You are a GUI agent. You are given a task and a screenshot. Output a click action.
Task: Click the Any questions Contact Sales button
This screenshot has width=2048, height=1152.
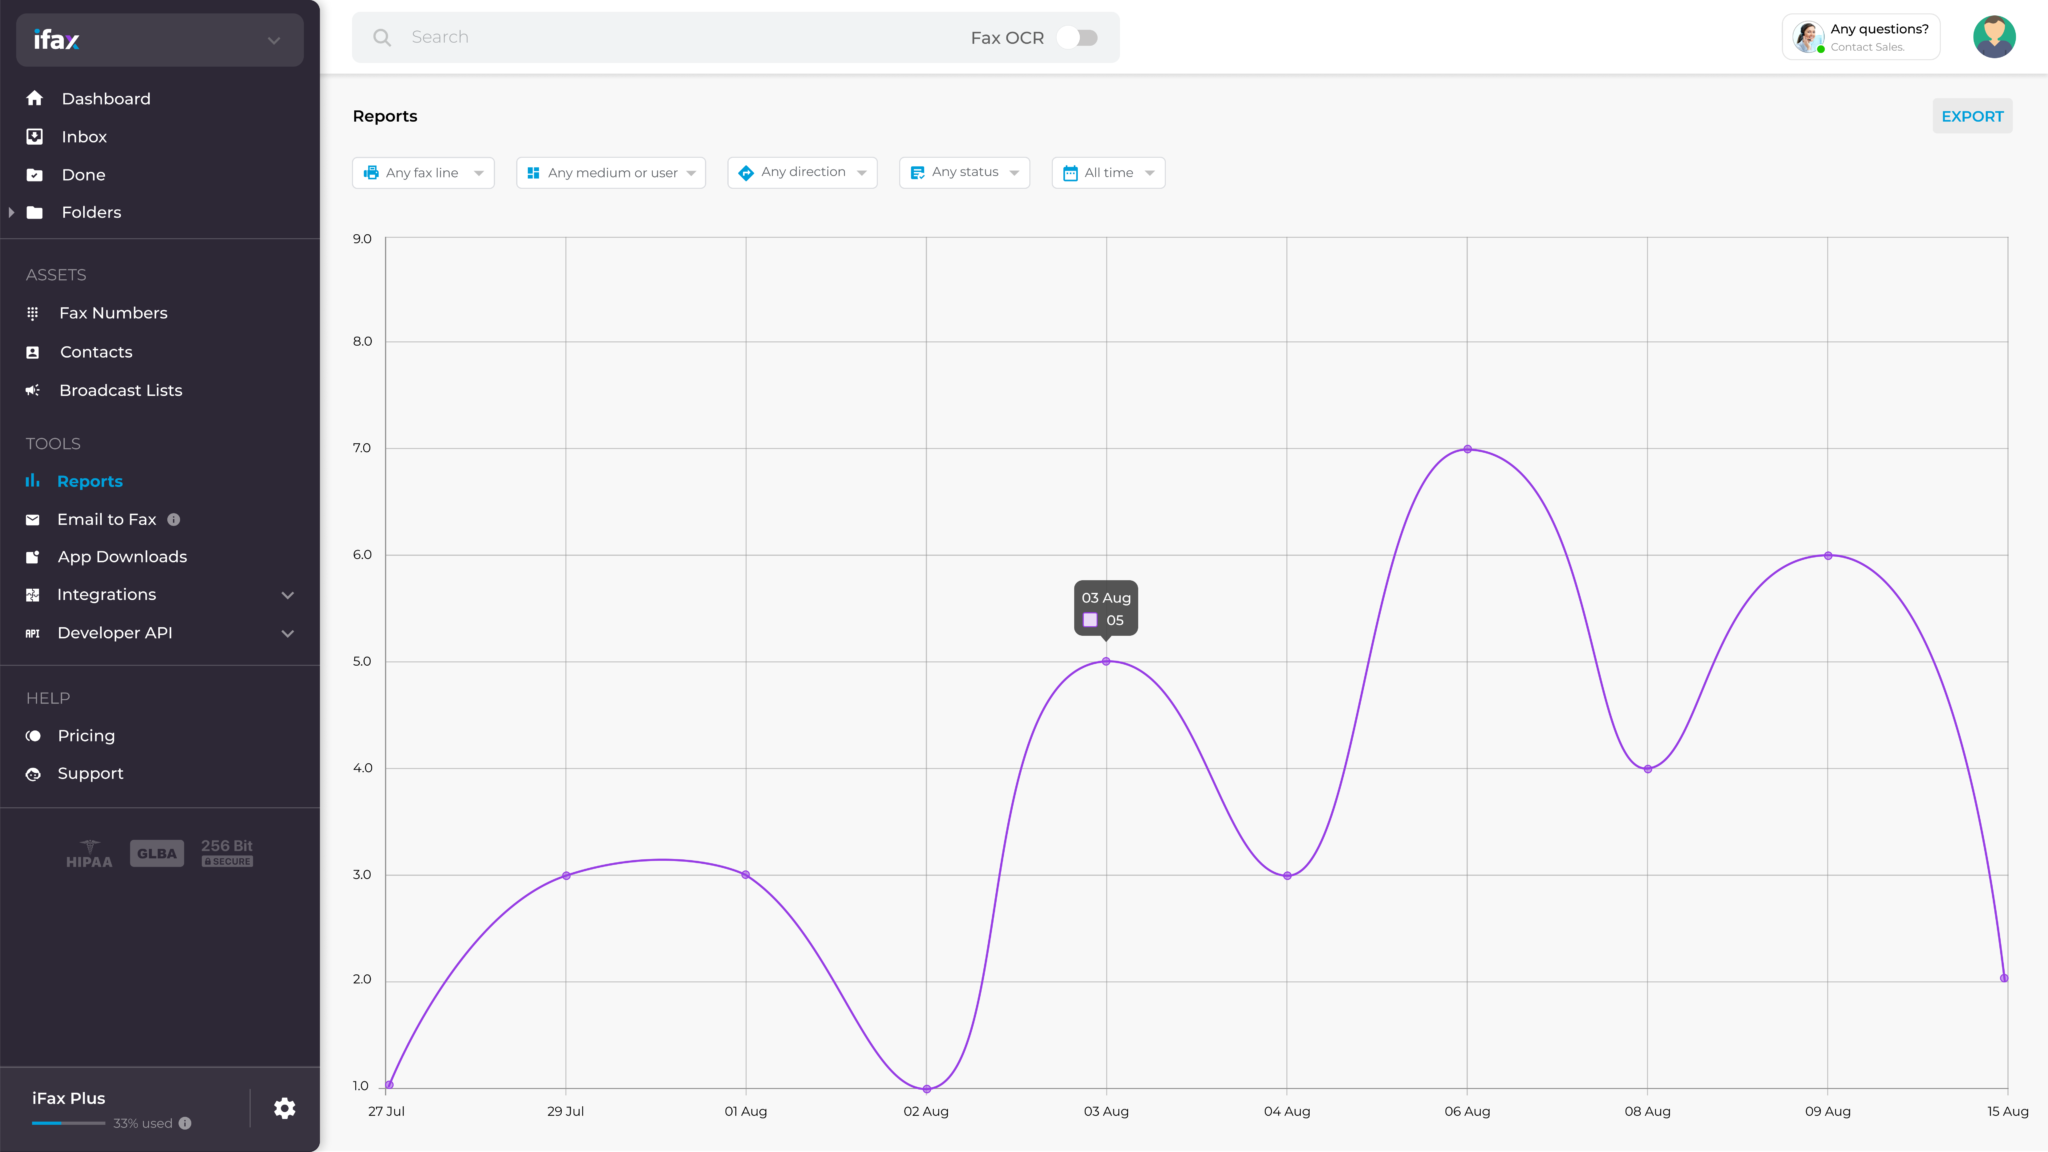click(x=1861, y=37)
